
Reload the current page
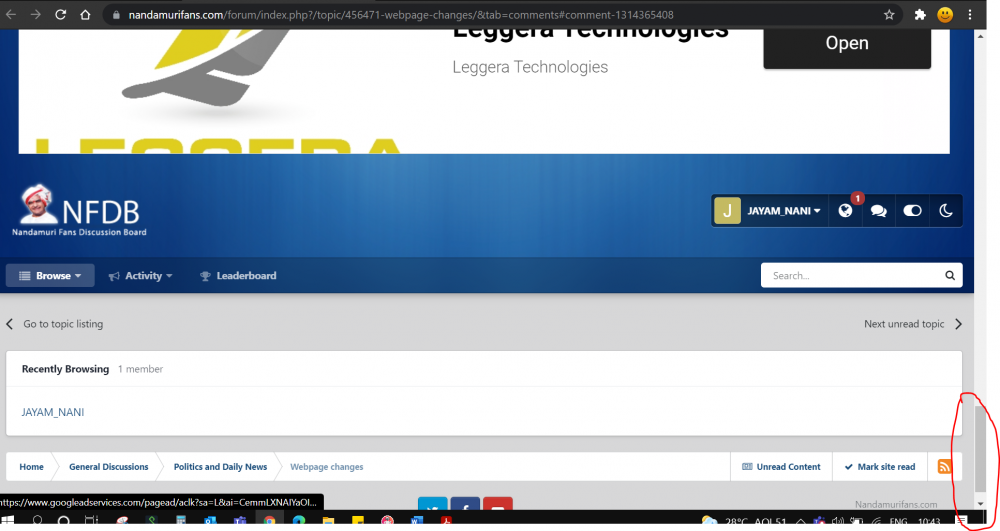pos(61,15)
